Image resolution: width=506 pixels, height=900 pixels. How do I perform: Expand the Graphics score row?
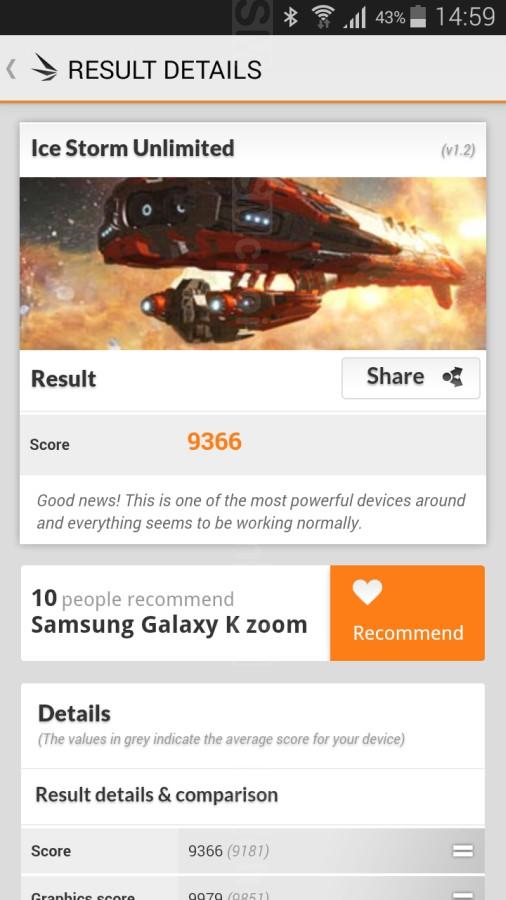tap(462, 894)
